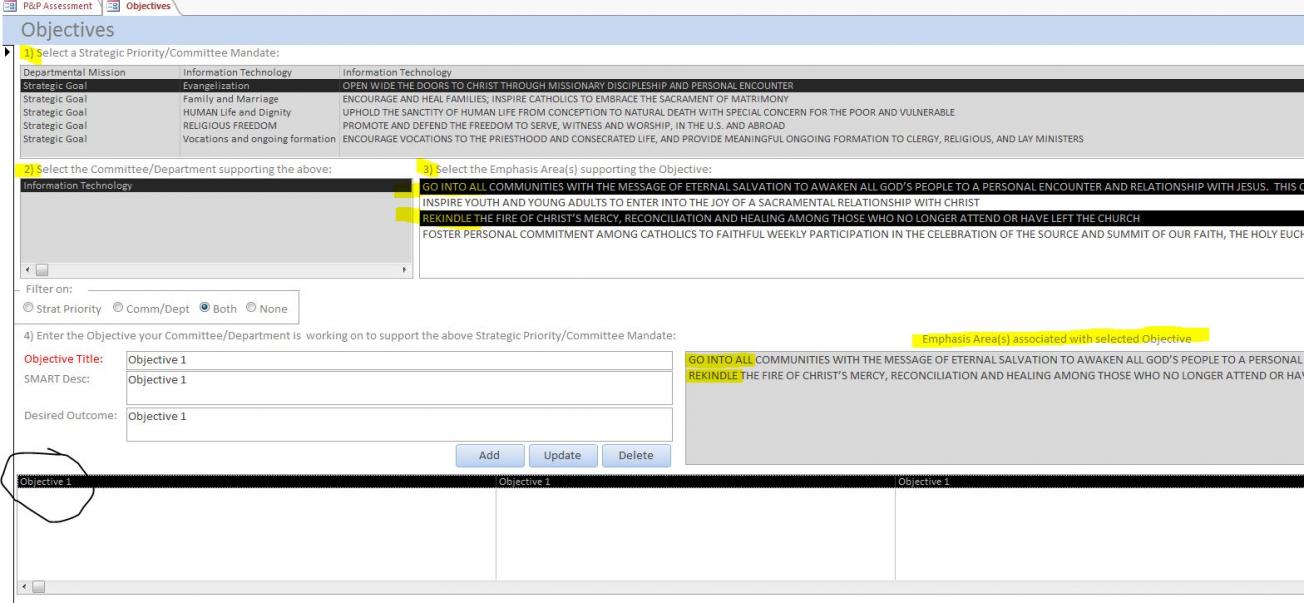Click the bottom objectives list scroll-left arrow
This screenshot has width=1304, height=603.
[24, 586]
